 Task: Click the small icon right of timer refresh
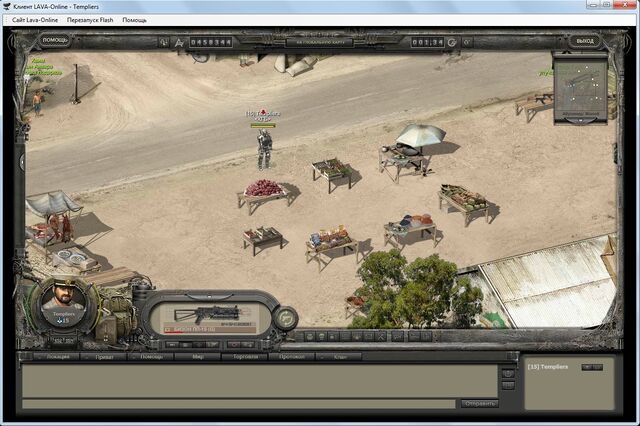click(x=468, y=42)
